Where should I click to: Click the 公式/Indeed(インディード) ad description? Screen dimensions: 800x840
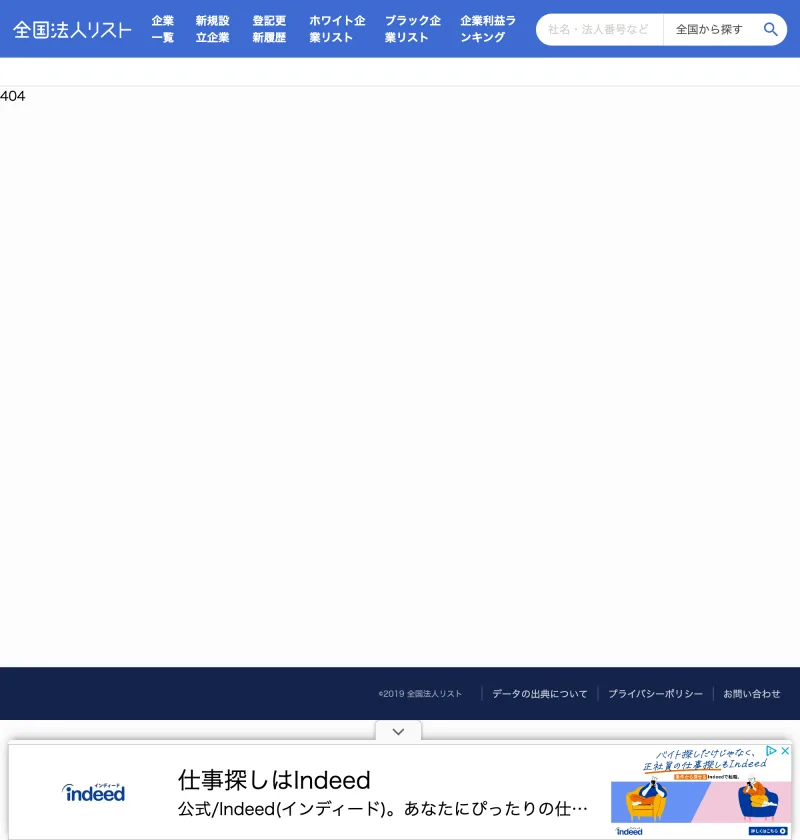383,809
